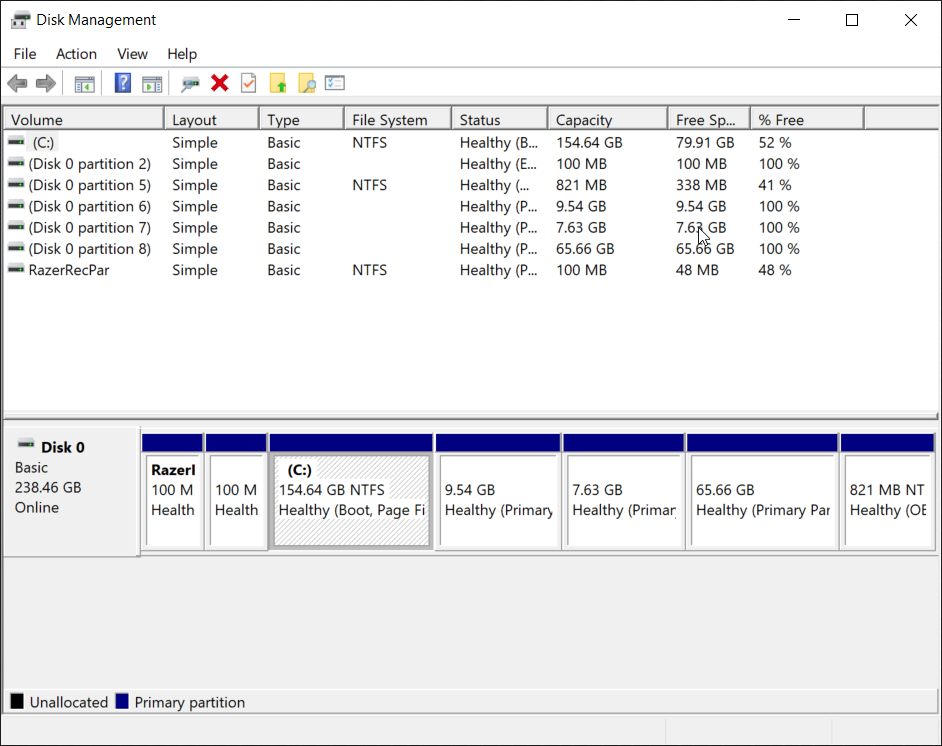Sort by the Free Space column header
Viewport: 942px width, 746px height.
(x=710, y=120)
